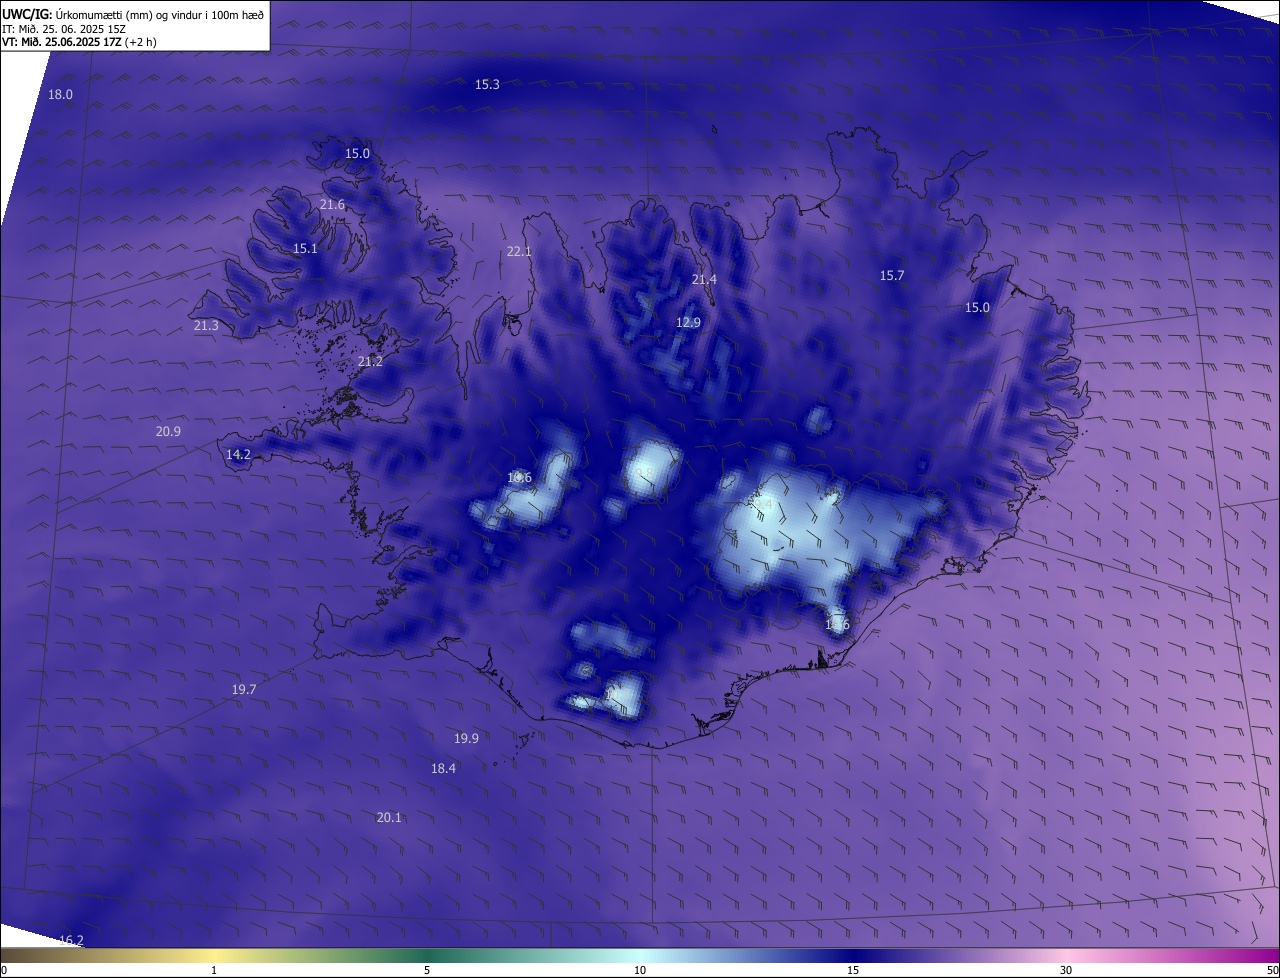Click the 19.7 value label
The height and width of the screenshot is (978, 1280).
244,689
